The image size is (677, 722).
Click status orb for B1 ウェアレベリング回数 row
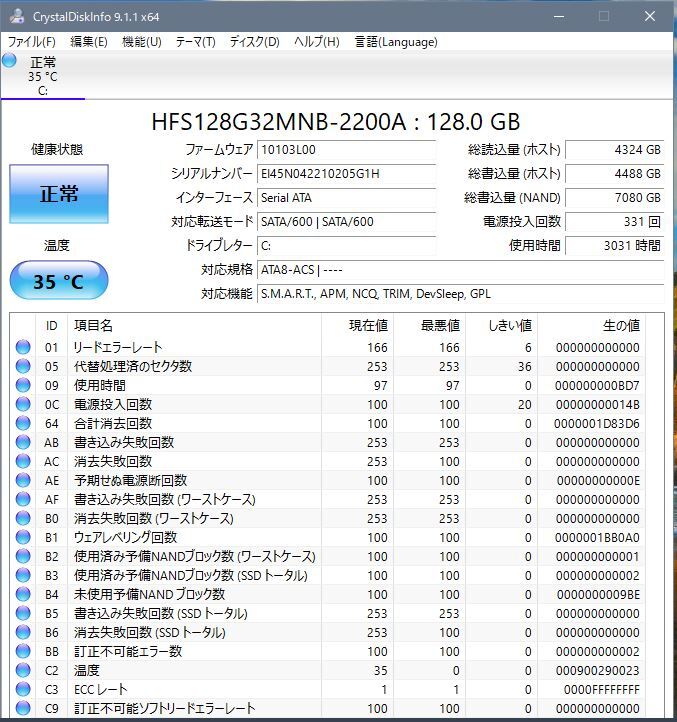23,537
